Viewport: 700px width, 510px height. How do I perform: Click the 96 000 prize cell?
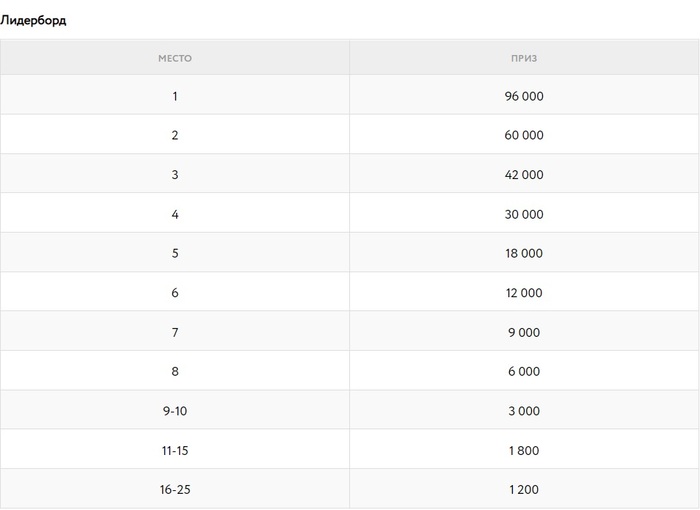tap(524, 96)
